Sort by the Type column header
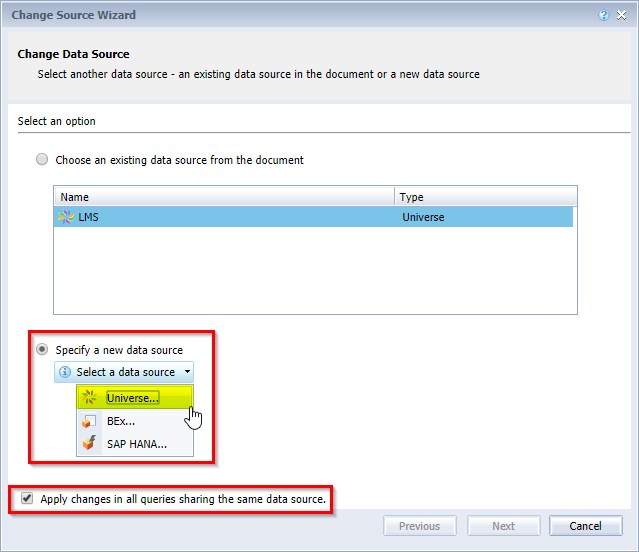This screenshot has width=639, height=552. pos(486,197)
